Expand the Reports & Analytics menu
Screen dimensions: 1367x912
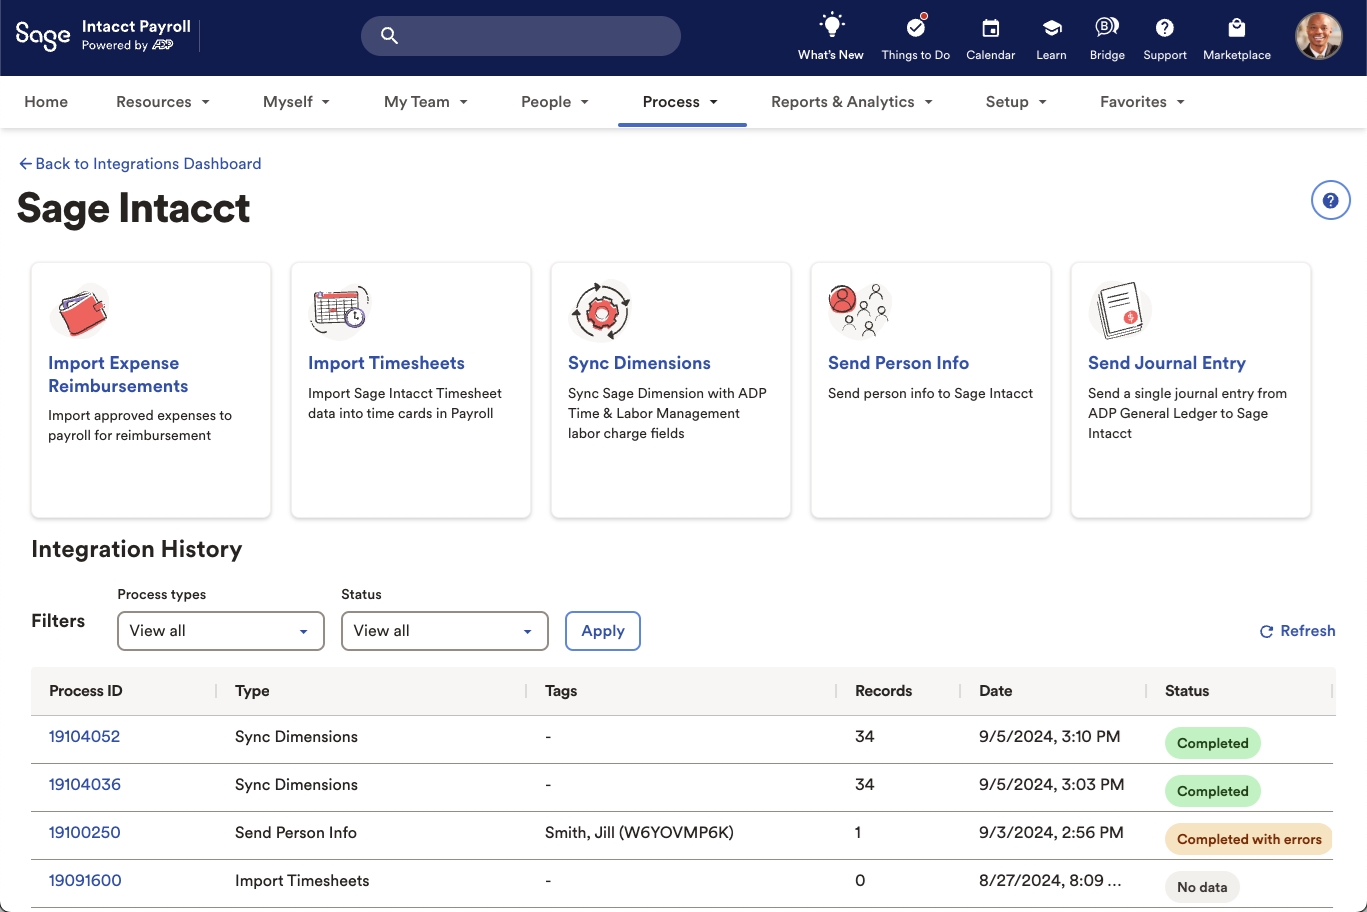(851, 102)
